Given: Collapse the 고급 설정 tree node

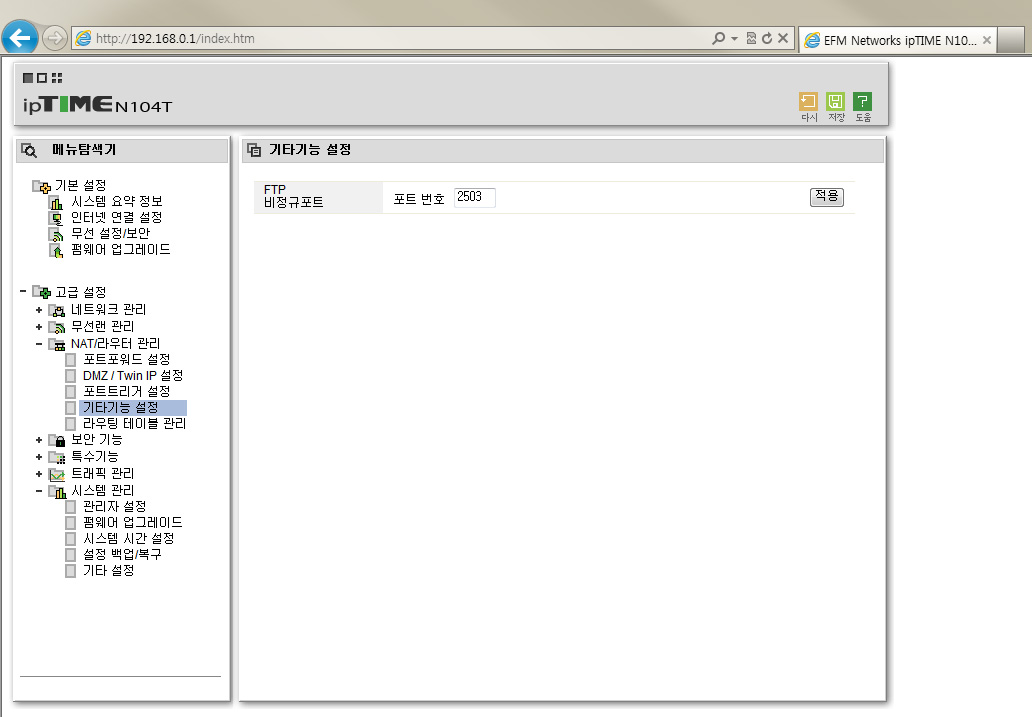Looking at the screenshot, I should point(23,291).
